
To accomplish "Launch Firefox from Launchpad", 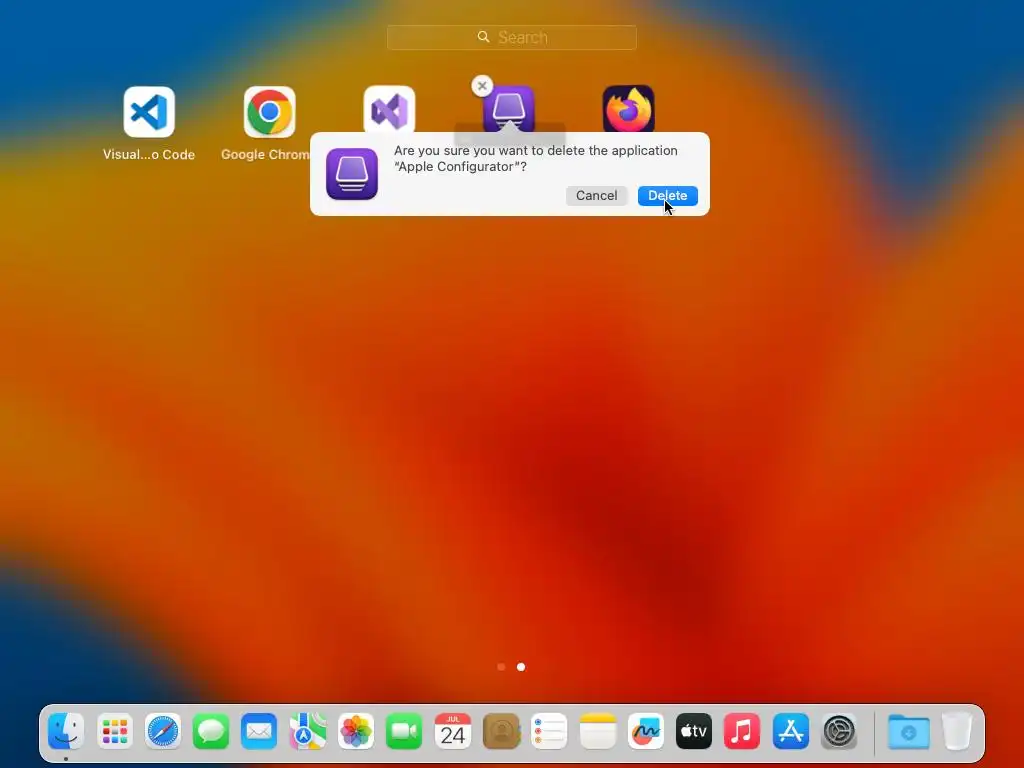I will click(628, 109).
